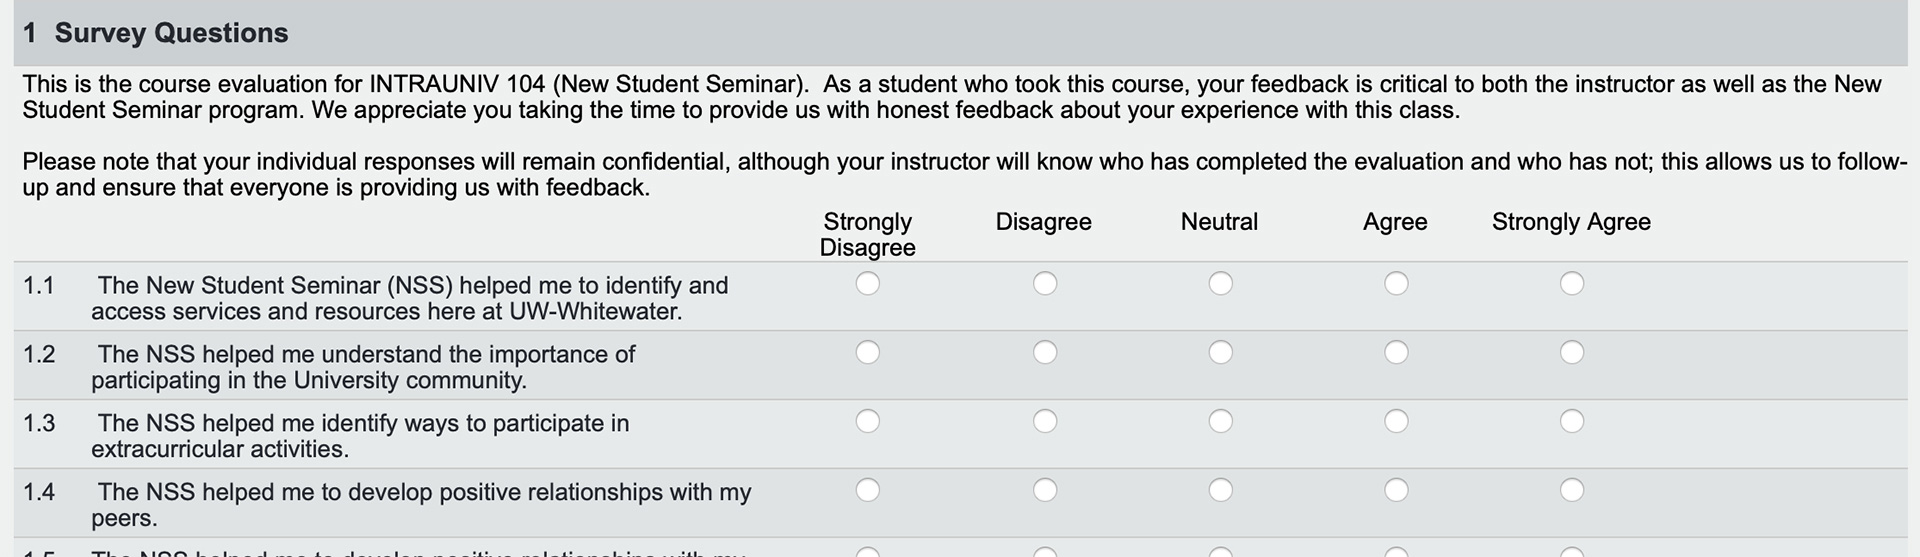Select Agree for question 1.1
The width and height of the screenshot is (1920, 557).
coord(1397,284)
